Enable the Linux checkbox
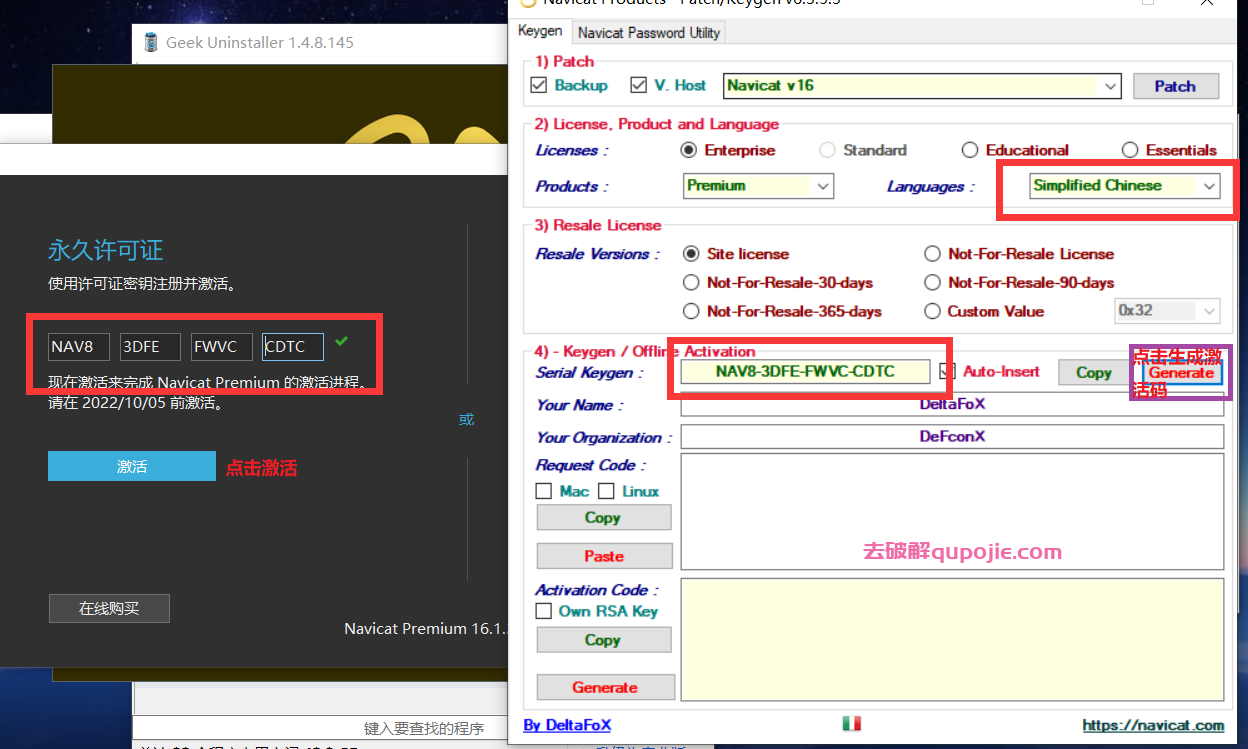The height and width of the screenshot is (749, 1248). click(606, 491)
